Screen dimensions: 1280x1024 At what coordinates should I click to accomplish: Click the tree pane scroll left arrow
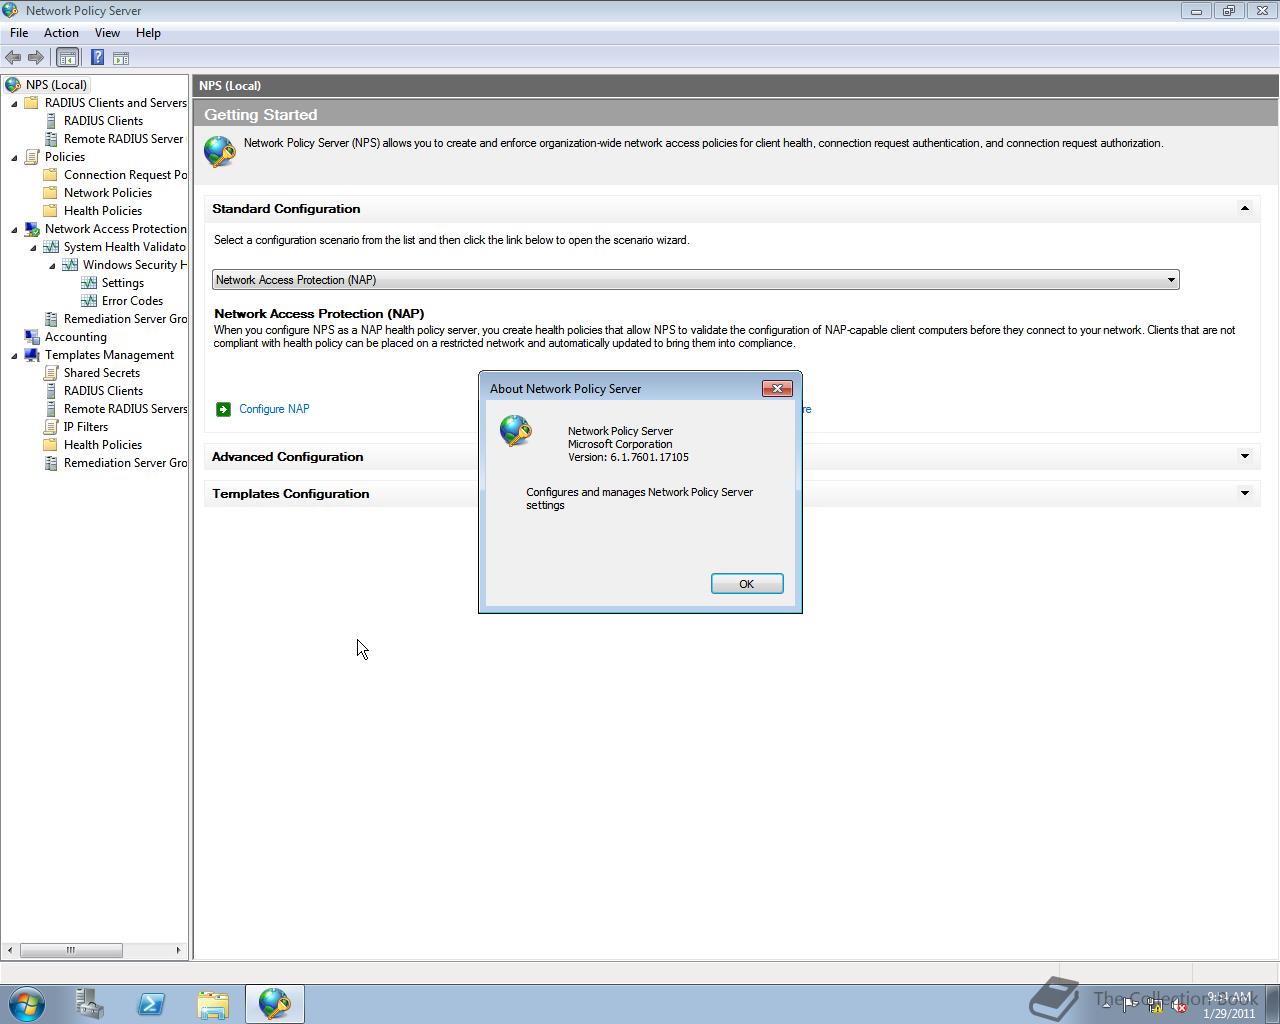pos(10,950)
